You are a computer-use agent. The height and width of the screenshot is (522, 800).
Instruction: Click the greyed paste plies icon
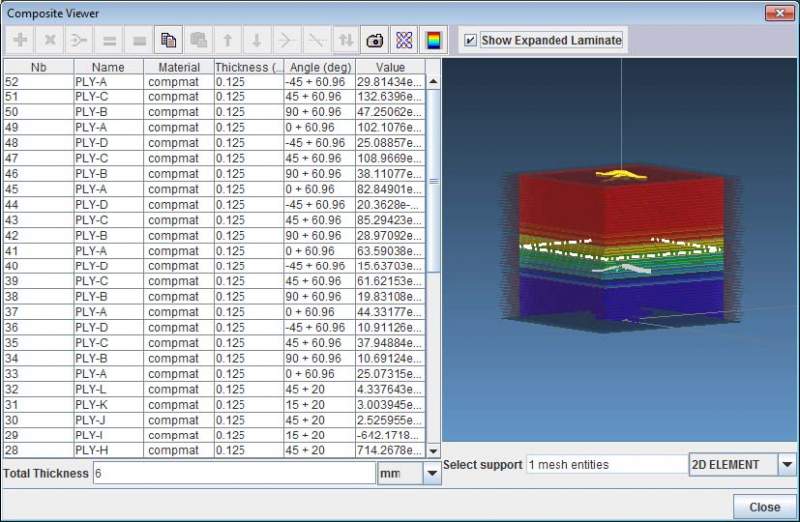tap(198, 40)
